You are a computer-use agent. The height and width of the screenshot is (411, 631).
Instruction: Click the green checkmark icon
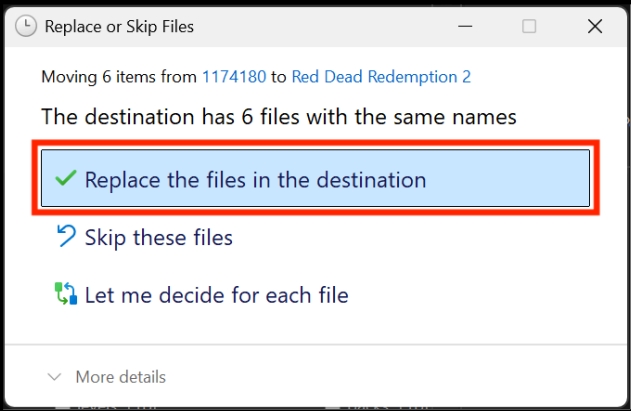click(x=66, y=178)
